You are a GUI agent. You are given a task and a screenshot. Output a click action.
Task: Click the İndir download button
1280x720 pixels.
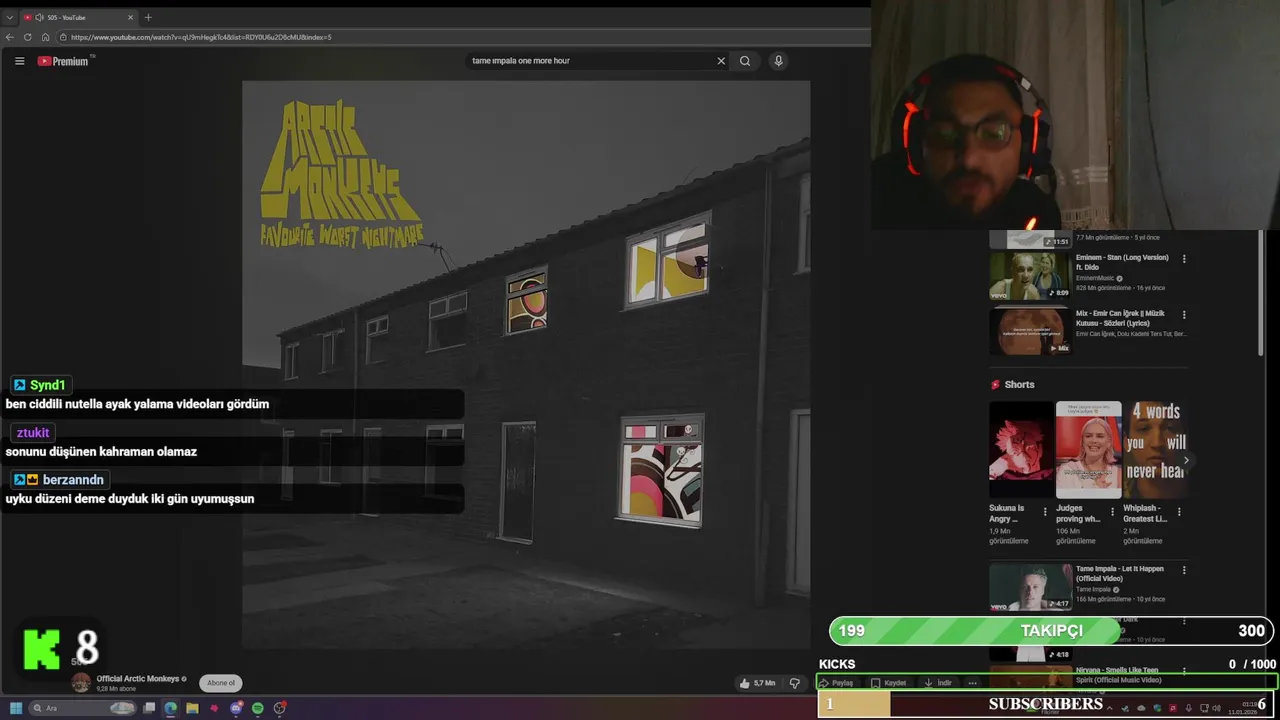point(938,683)
